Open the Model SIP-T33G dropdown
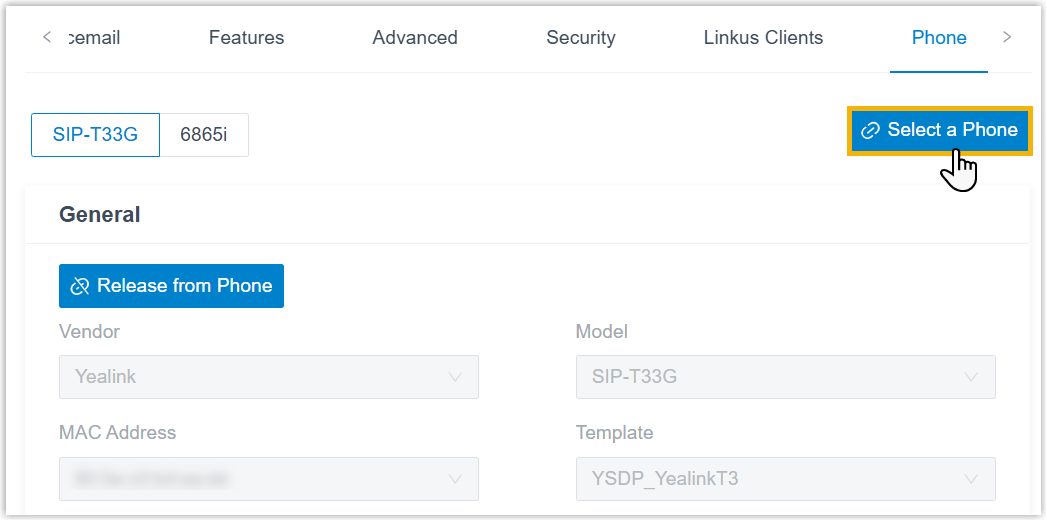 (785, 377)
